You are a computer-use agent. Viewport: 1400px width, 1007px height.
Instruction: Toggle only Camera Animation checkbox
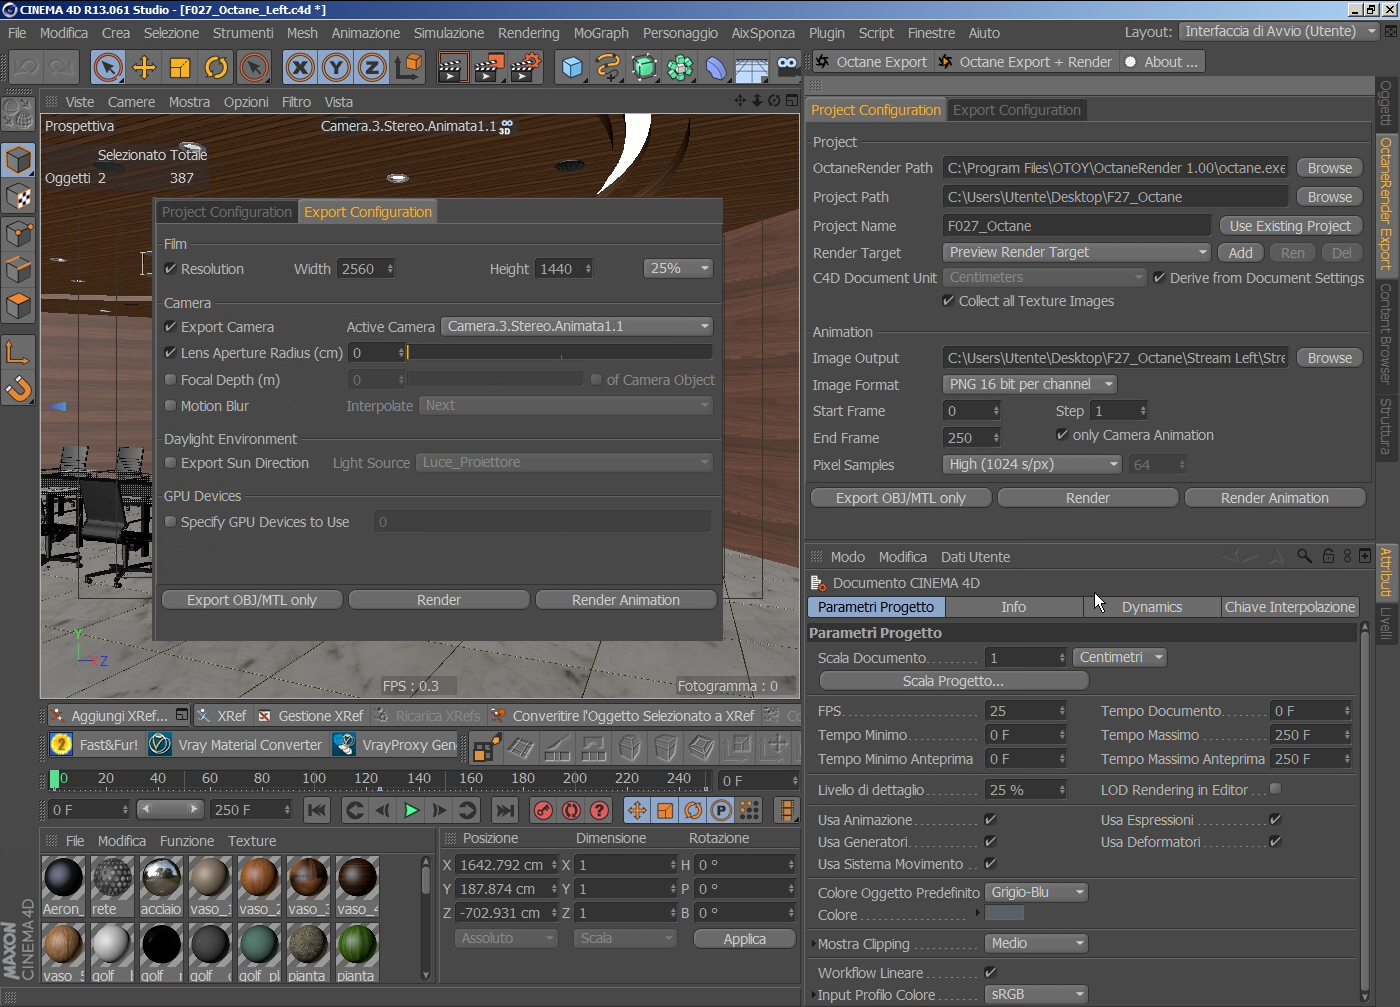tap(1062, 435)
